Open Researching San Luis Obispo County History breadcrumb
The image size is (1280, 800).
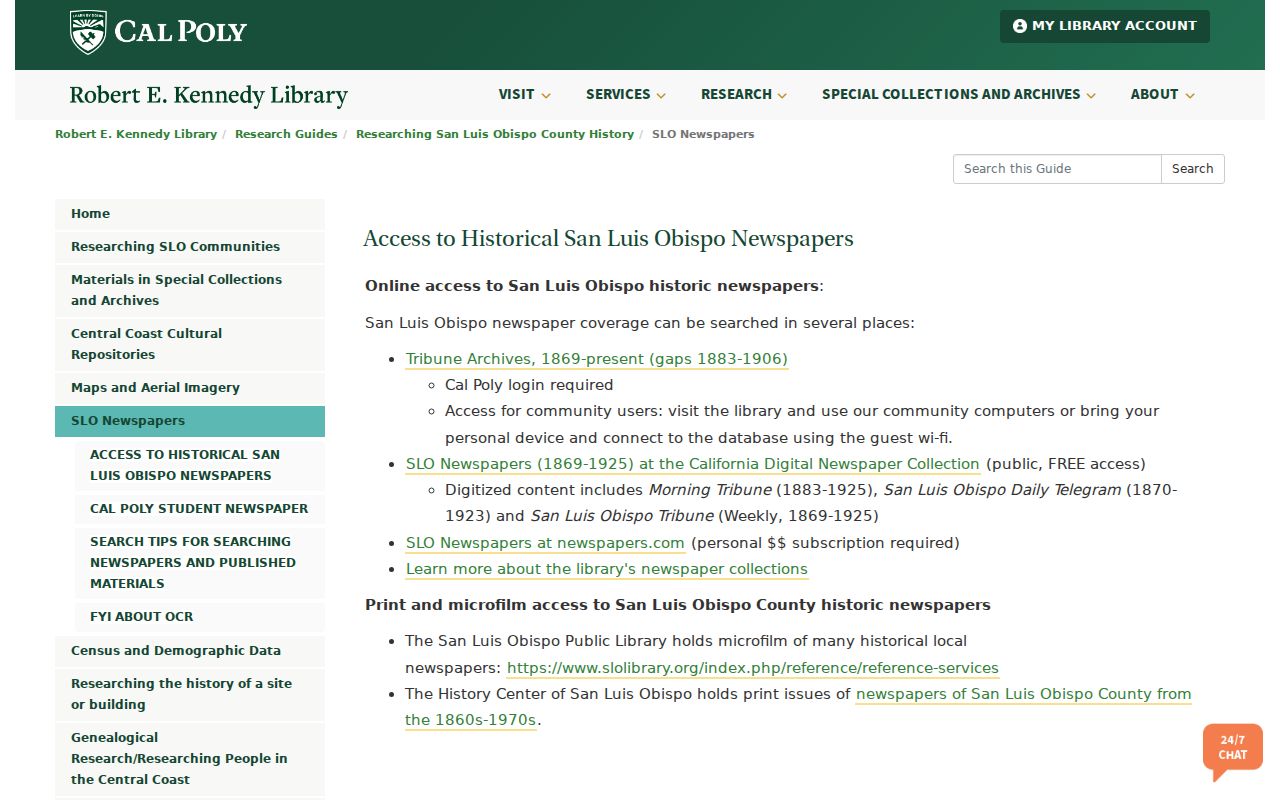(x=495, y=134)
